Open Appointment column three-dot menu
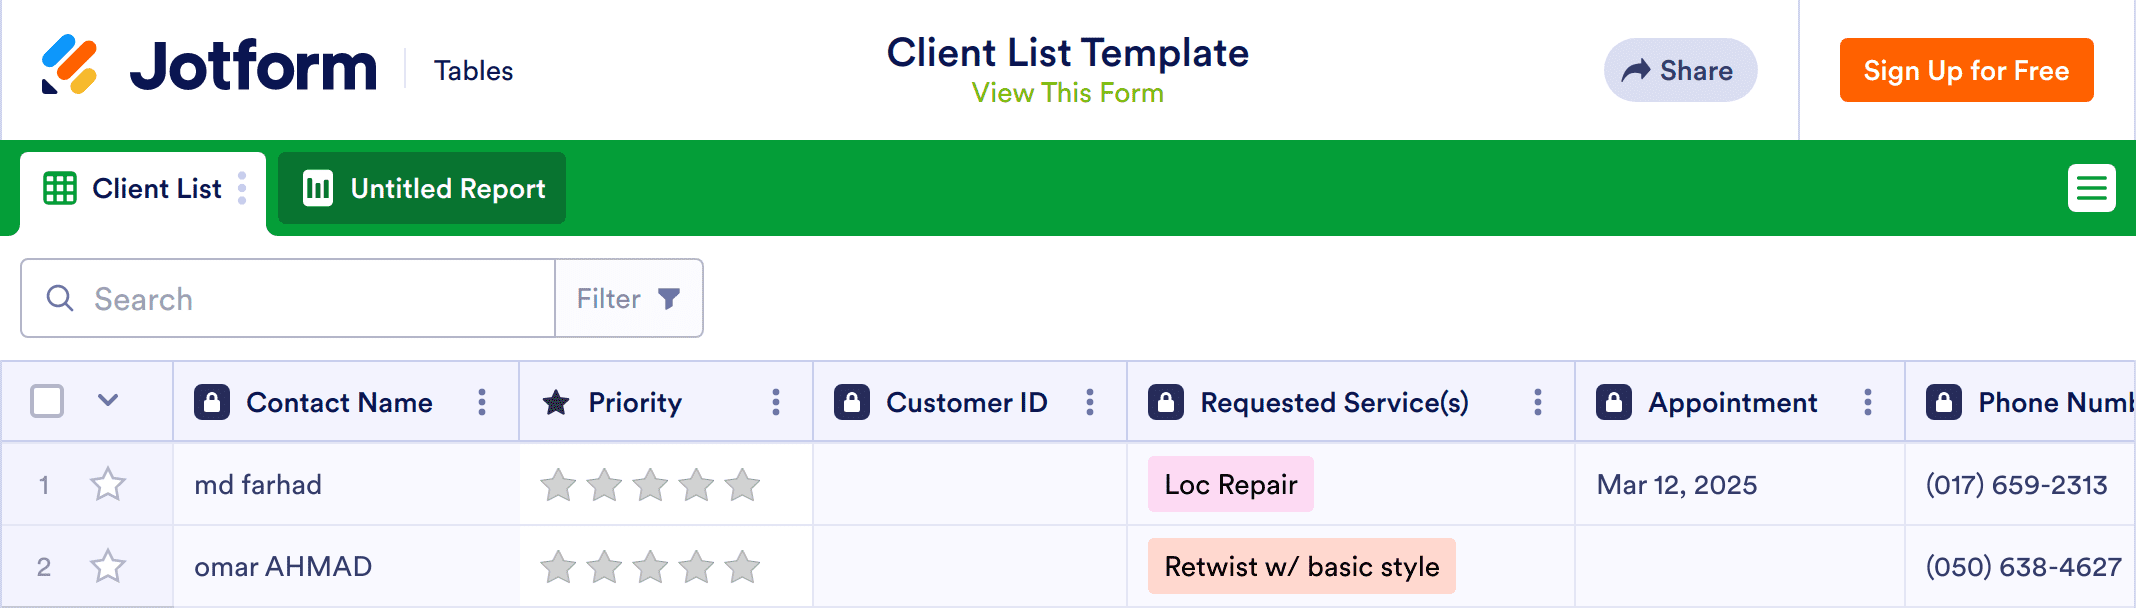Screen dimensions: 2136x608 [x=1868, y=402]
